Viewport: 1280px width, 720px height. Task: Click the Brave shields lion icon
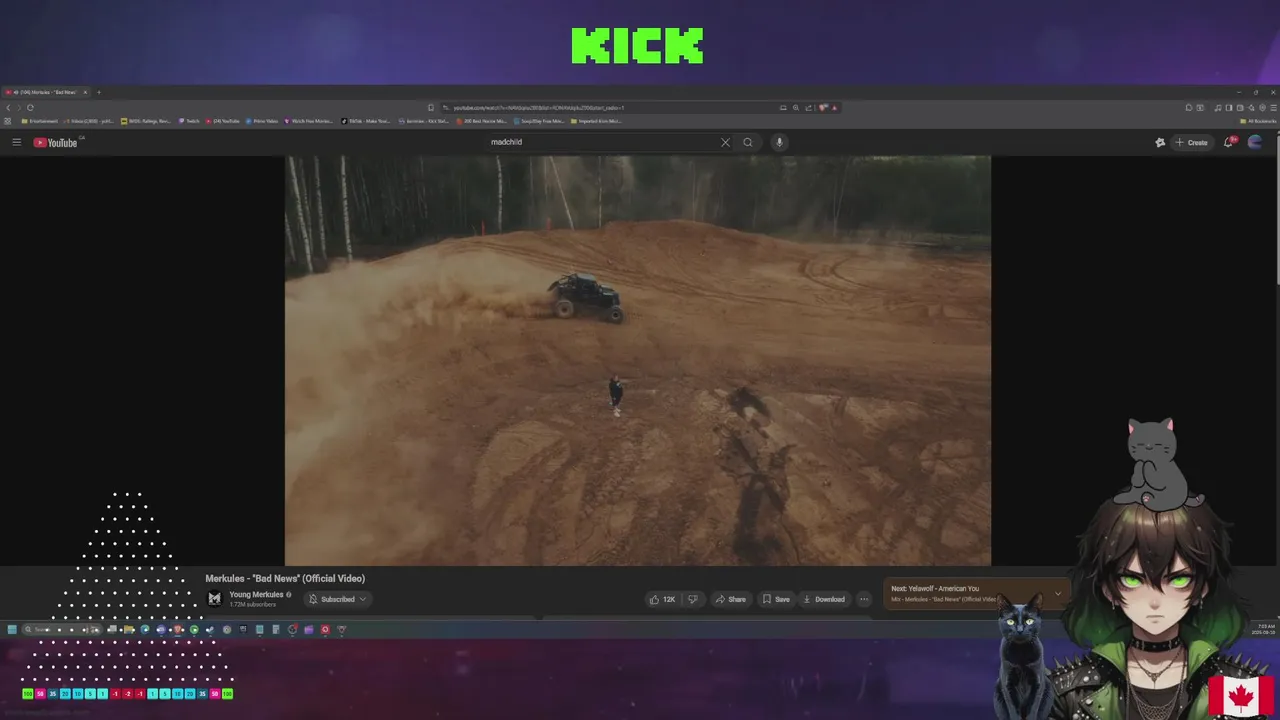823,107
